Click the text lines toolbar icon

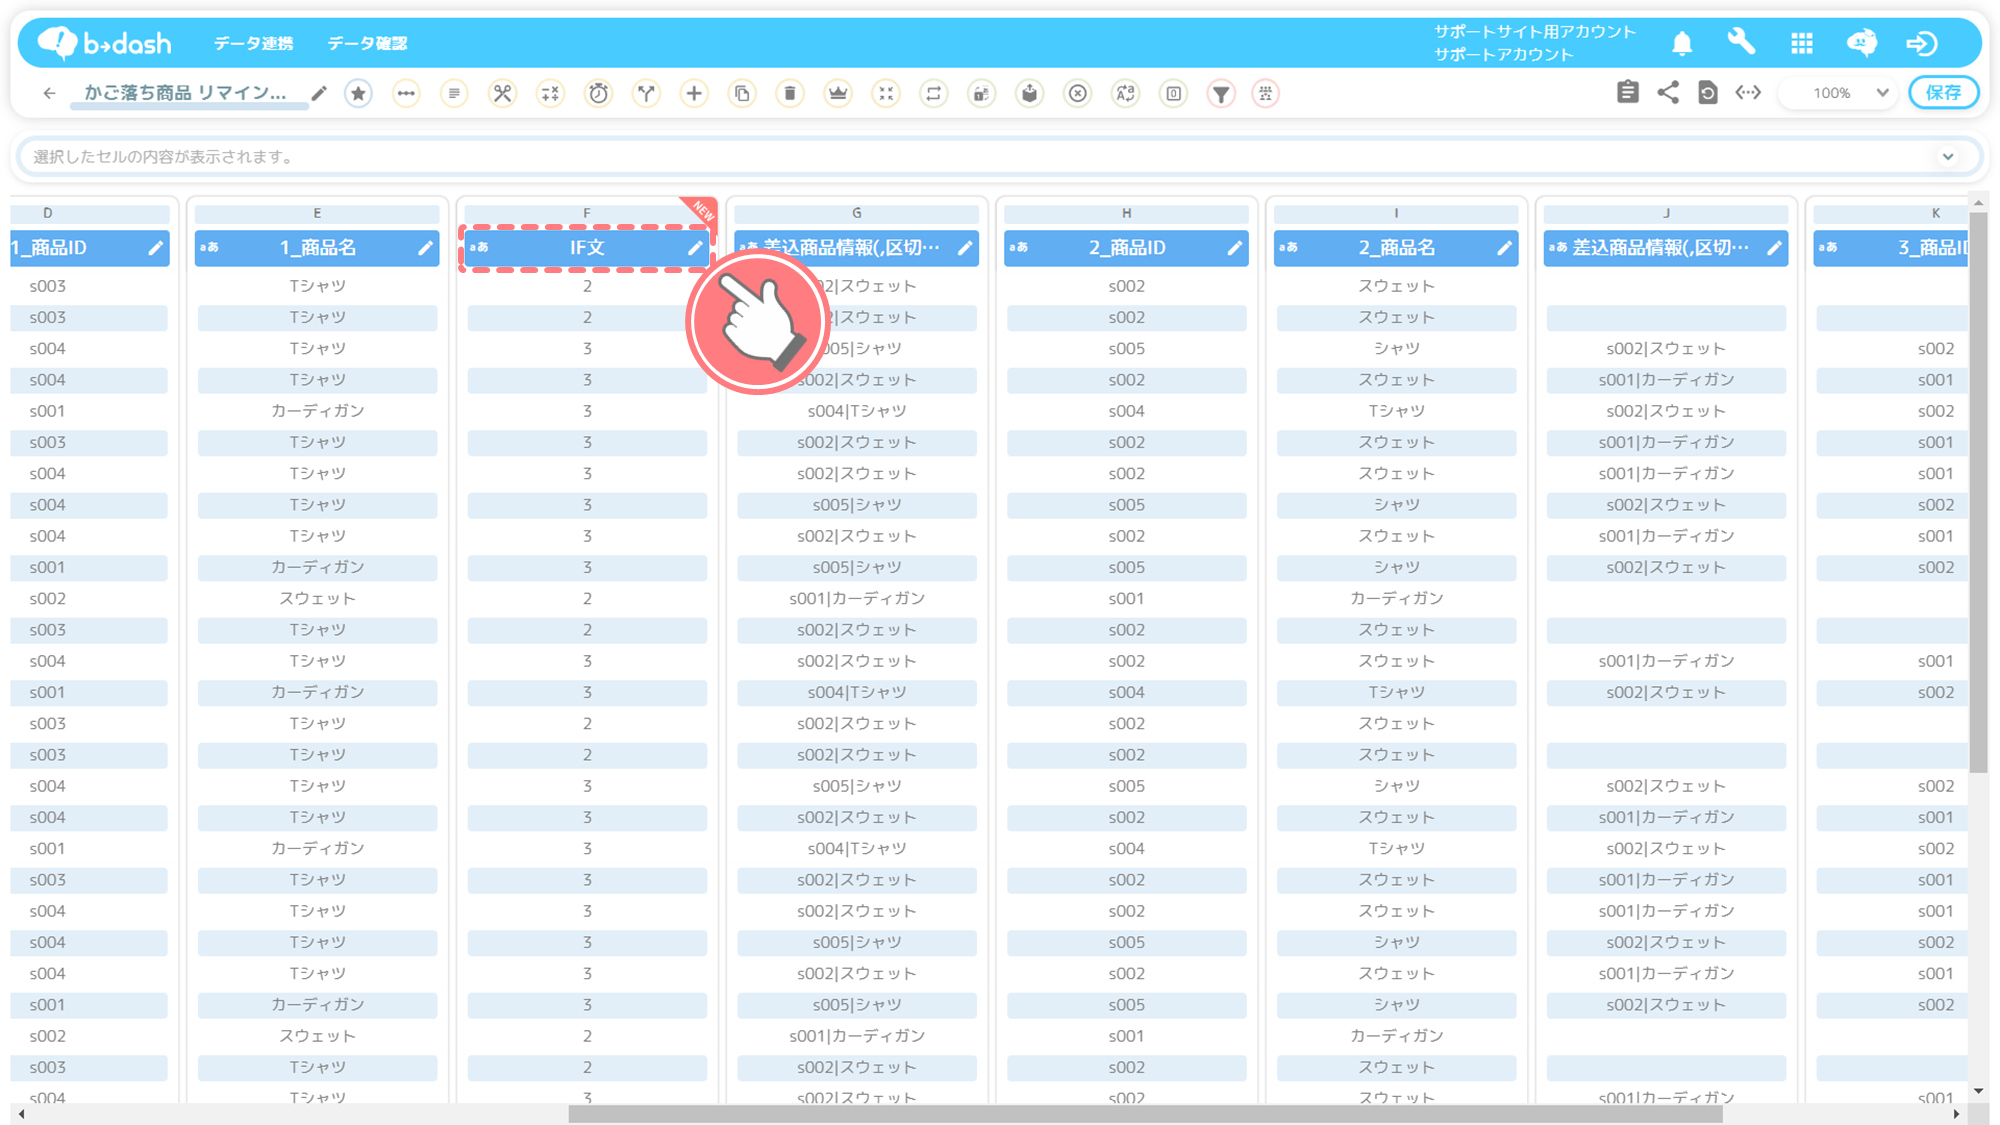point(454,93)
